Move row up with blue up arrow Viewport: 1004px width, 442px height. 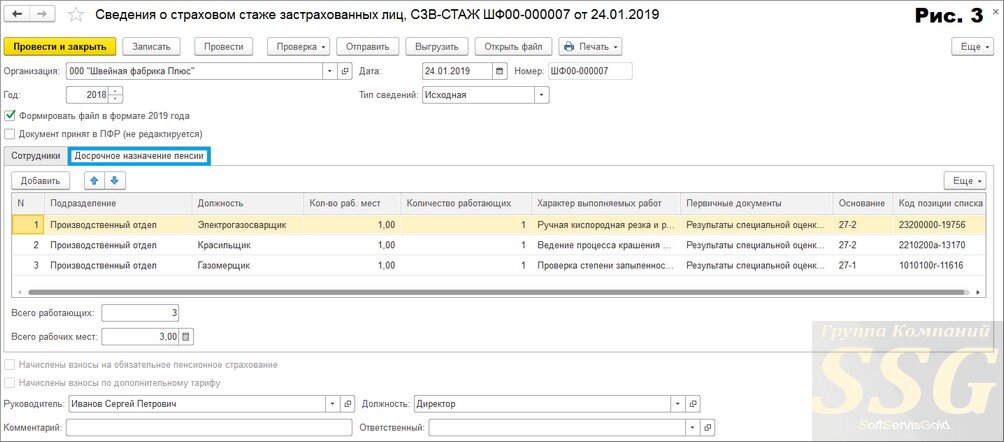click(x=95, y=181)
